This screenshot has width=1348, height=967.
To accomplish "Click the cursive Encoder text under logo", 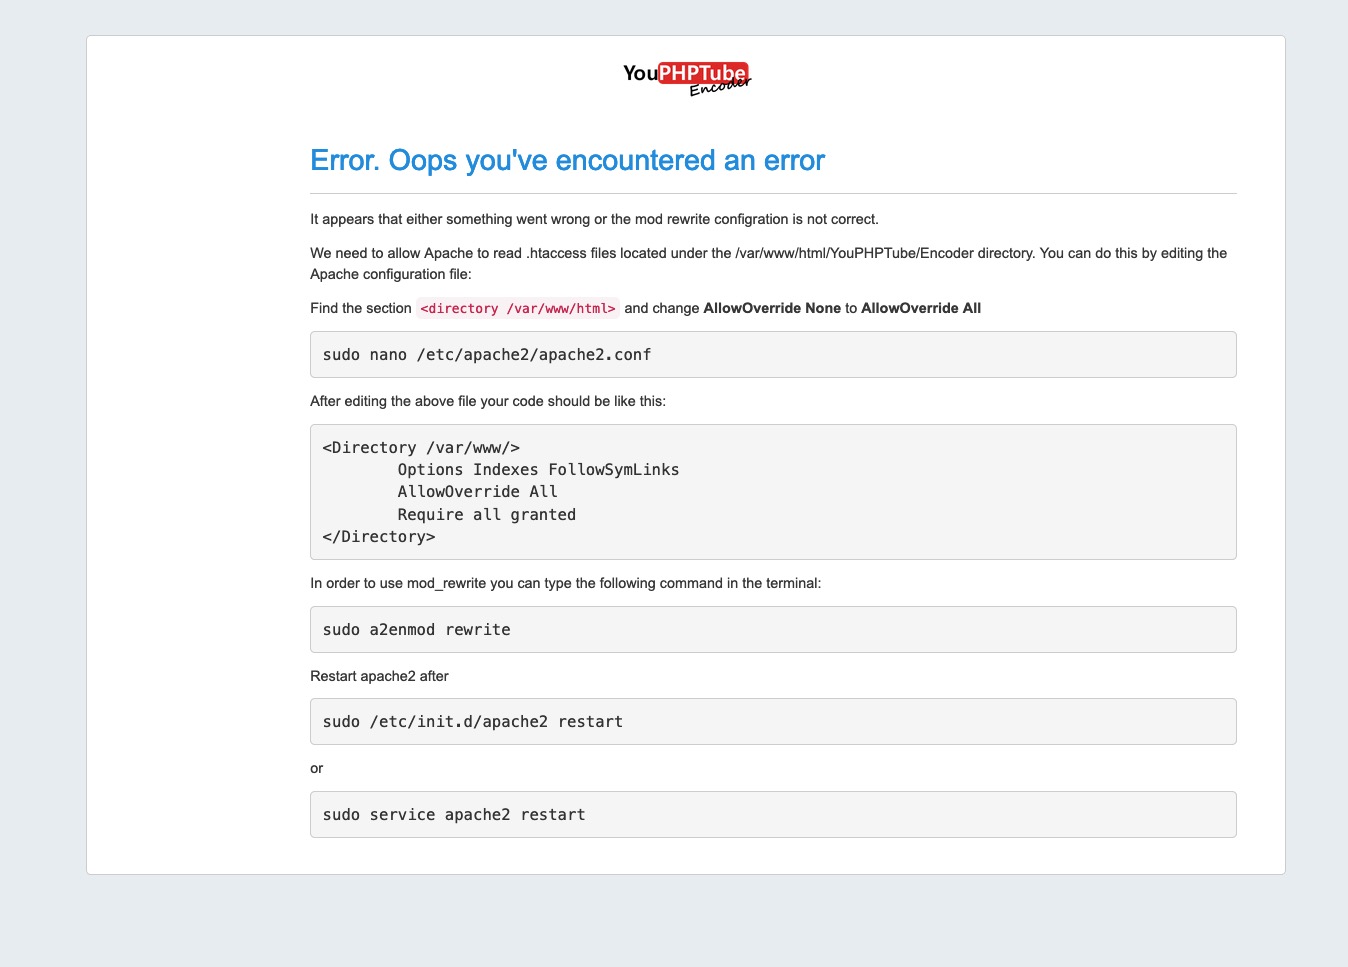I will pos(719,88).
